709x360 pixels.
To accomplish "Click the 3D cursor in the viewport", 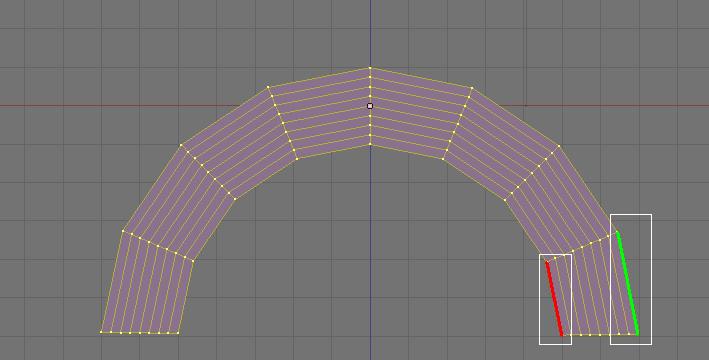I will point(370,106).
